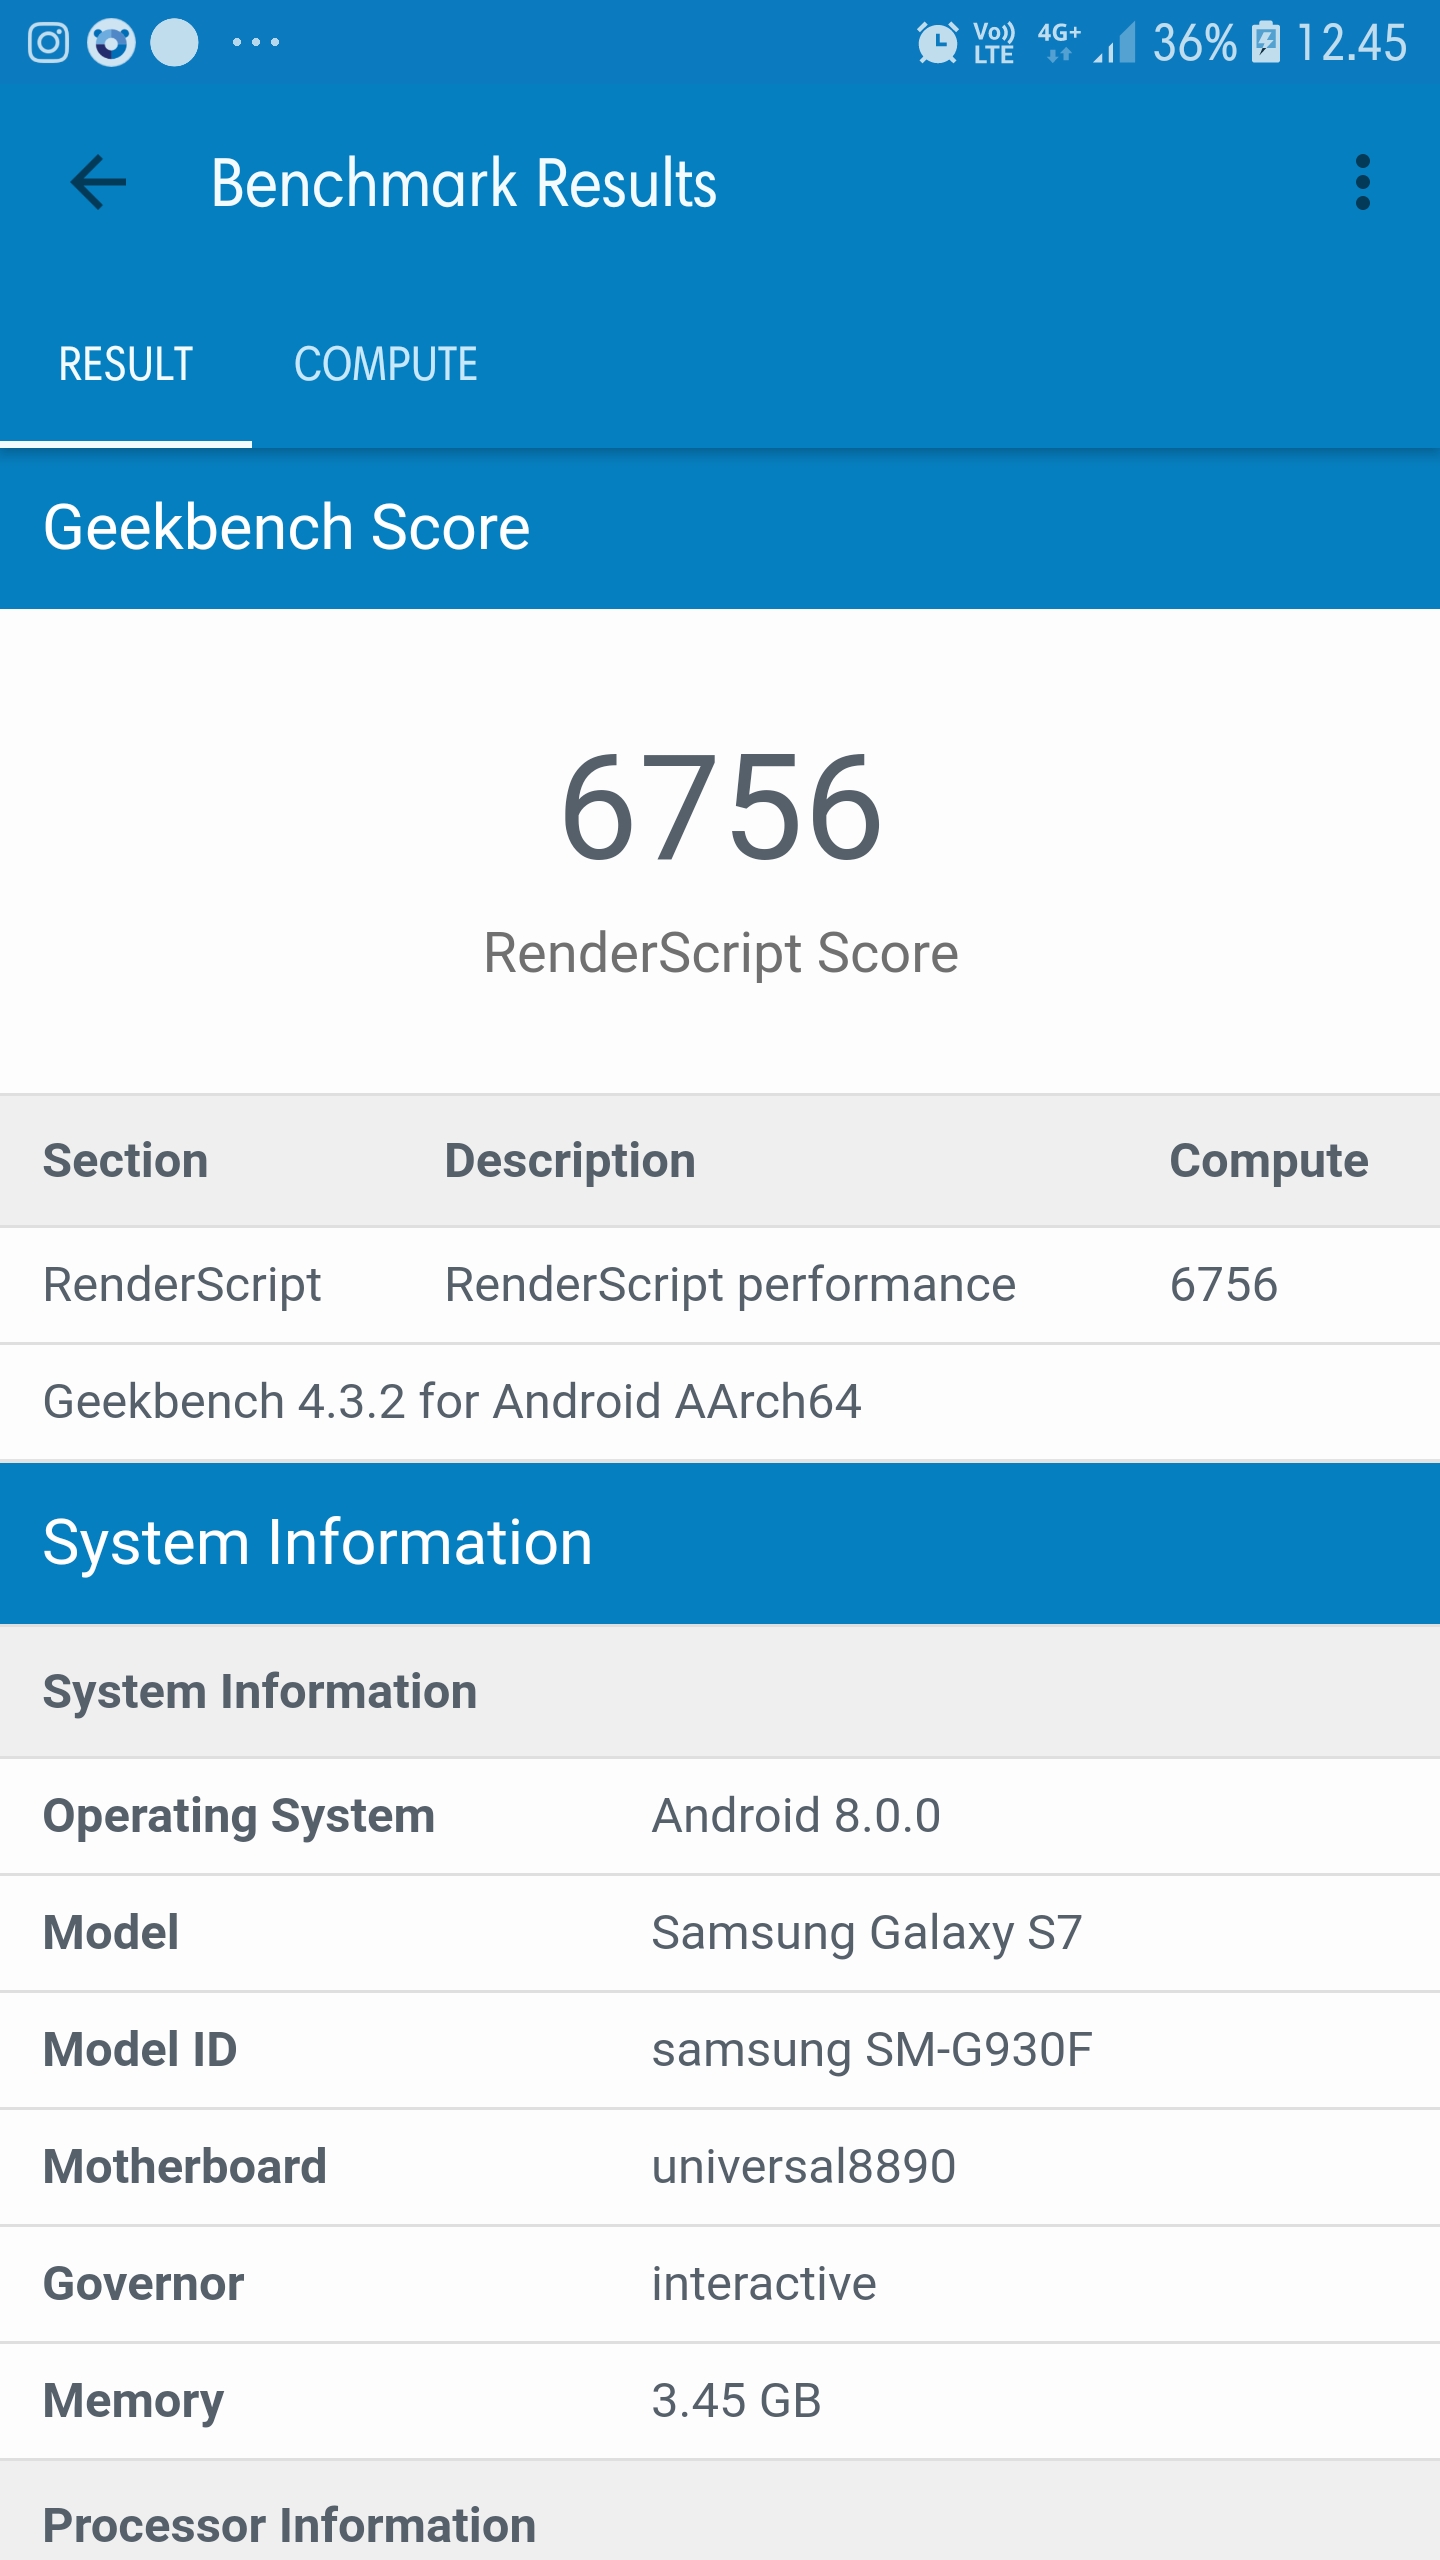Screen dimensions: 1440x2560
Task: Tap the samsung SM-G930F value
Action: 872,2051
